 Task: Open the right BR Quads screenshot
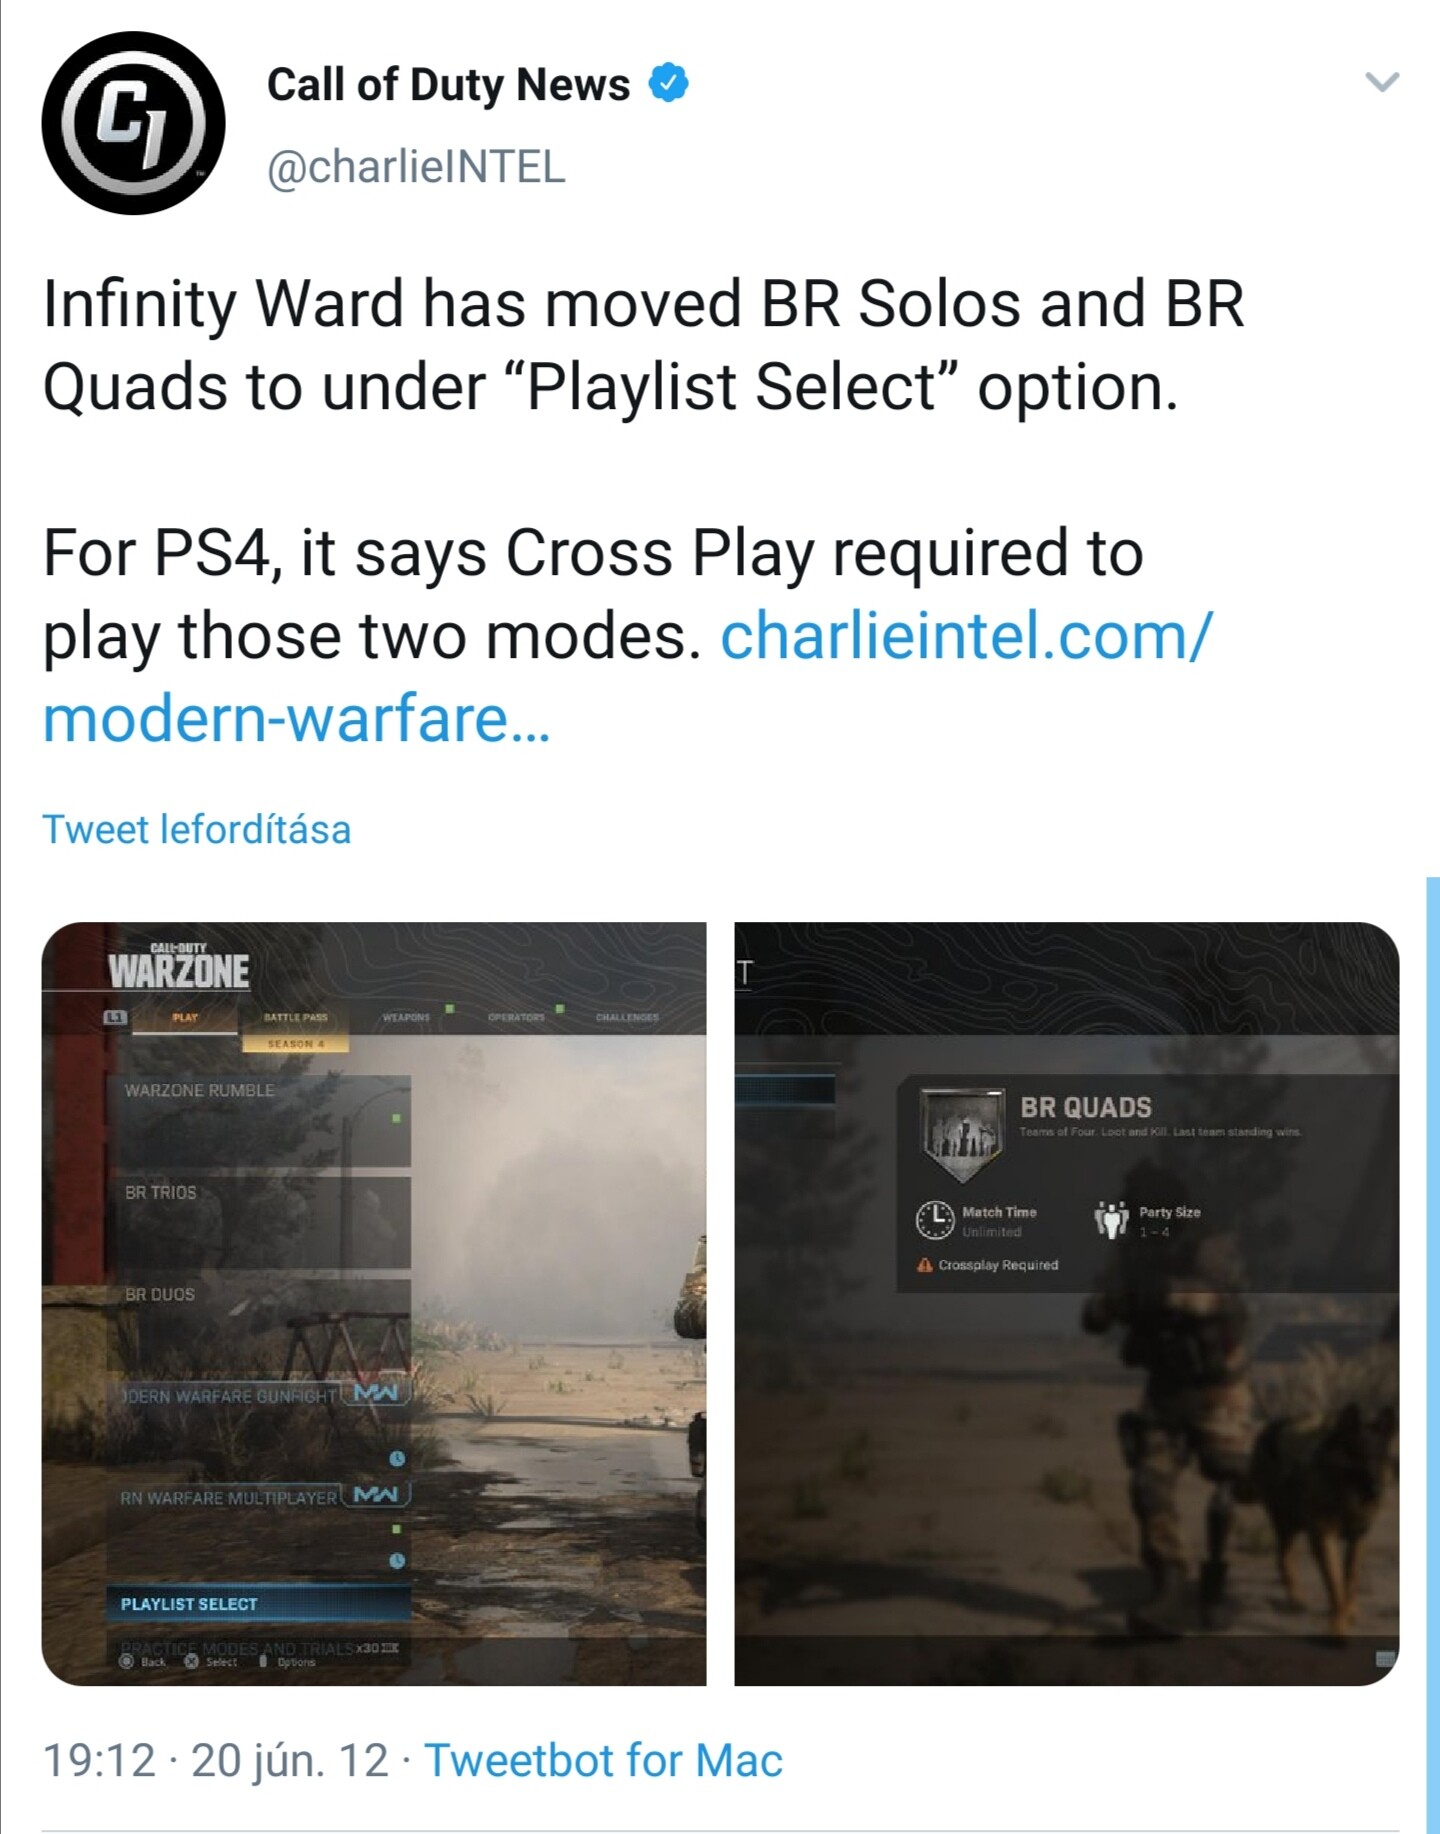1067,1303
